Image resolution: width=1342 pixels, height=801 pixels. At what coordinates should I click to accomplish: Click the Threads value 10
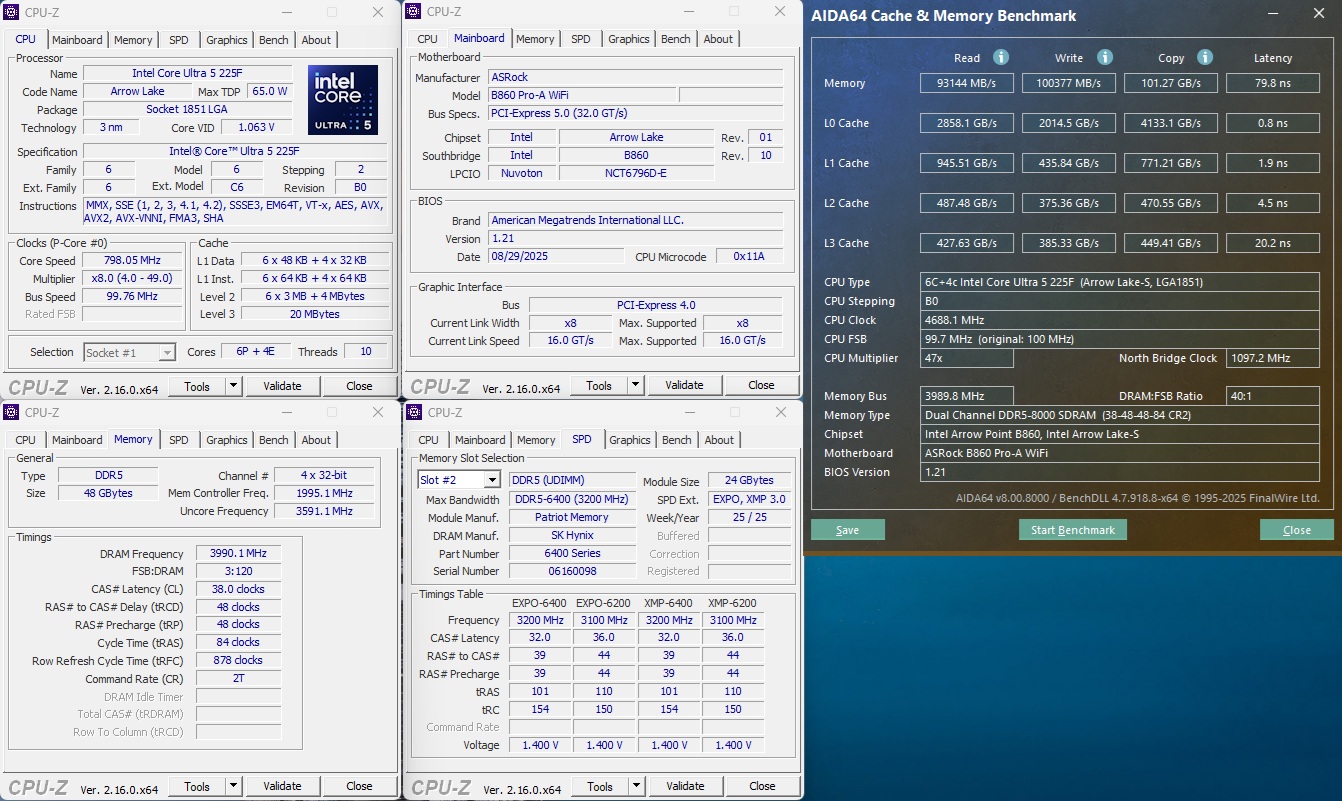366,351
